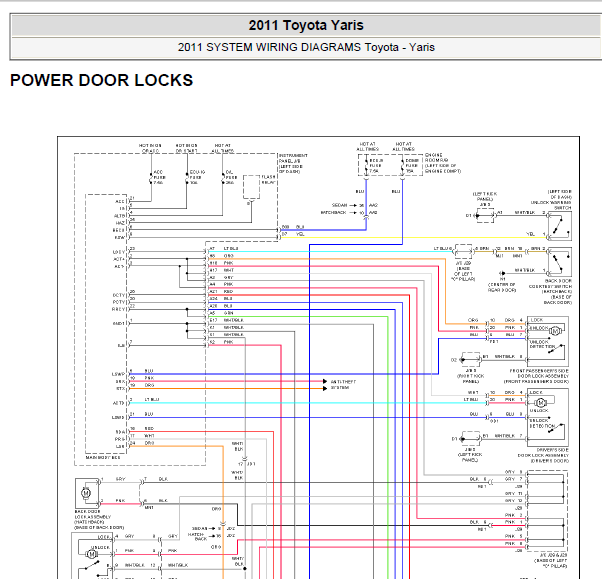602x579 pixels.
Task: Click the 'Center of rear door' ground label
Action: [x=502, y=287]
